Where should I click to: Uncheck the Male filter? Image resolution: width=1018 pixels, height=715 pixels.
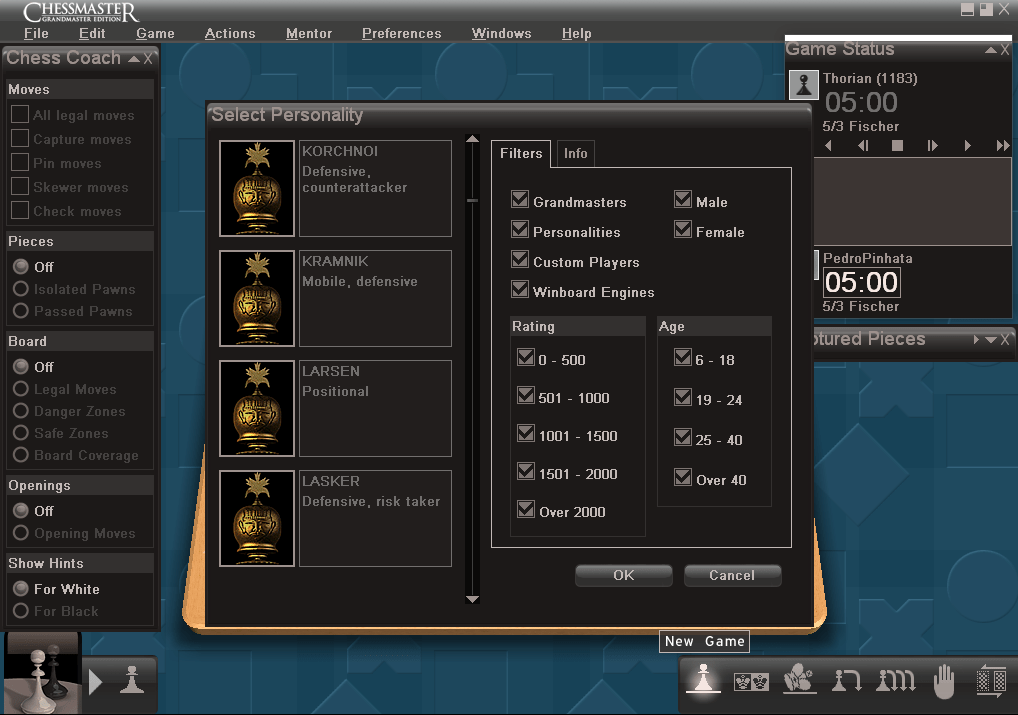(683, 199)
